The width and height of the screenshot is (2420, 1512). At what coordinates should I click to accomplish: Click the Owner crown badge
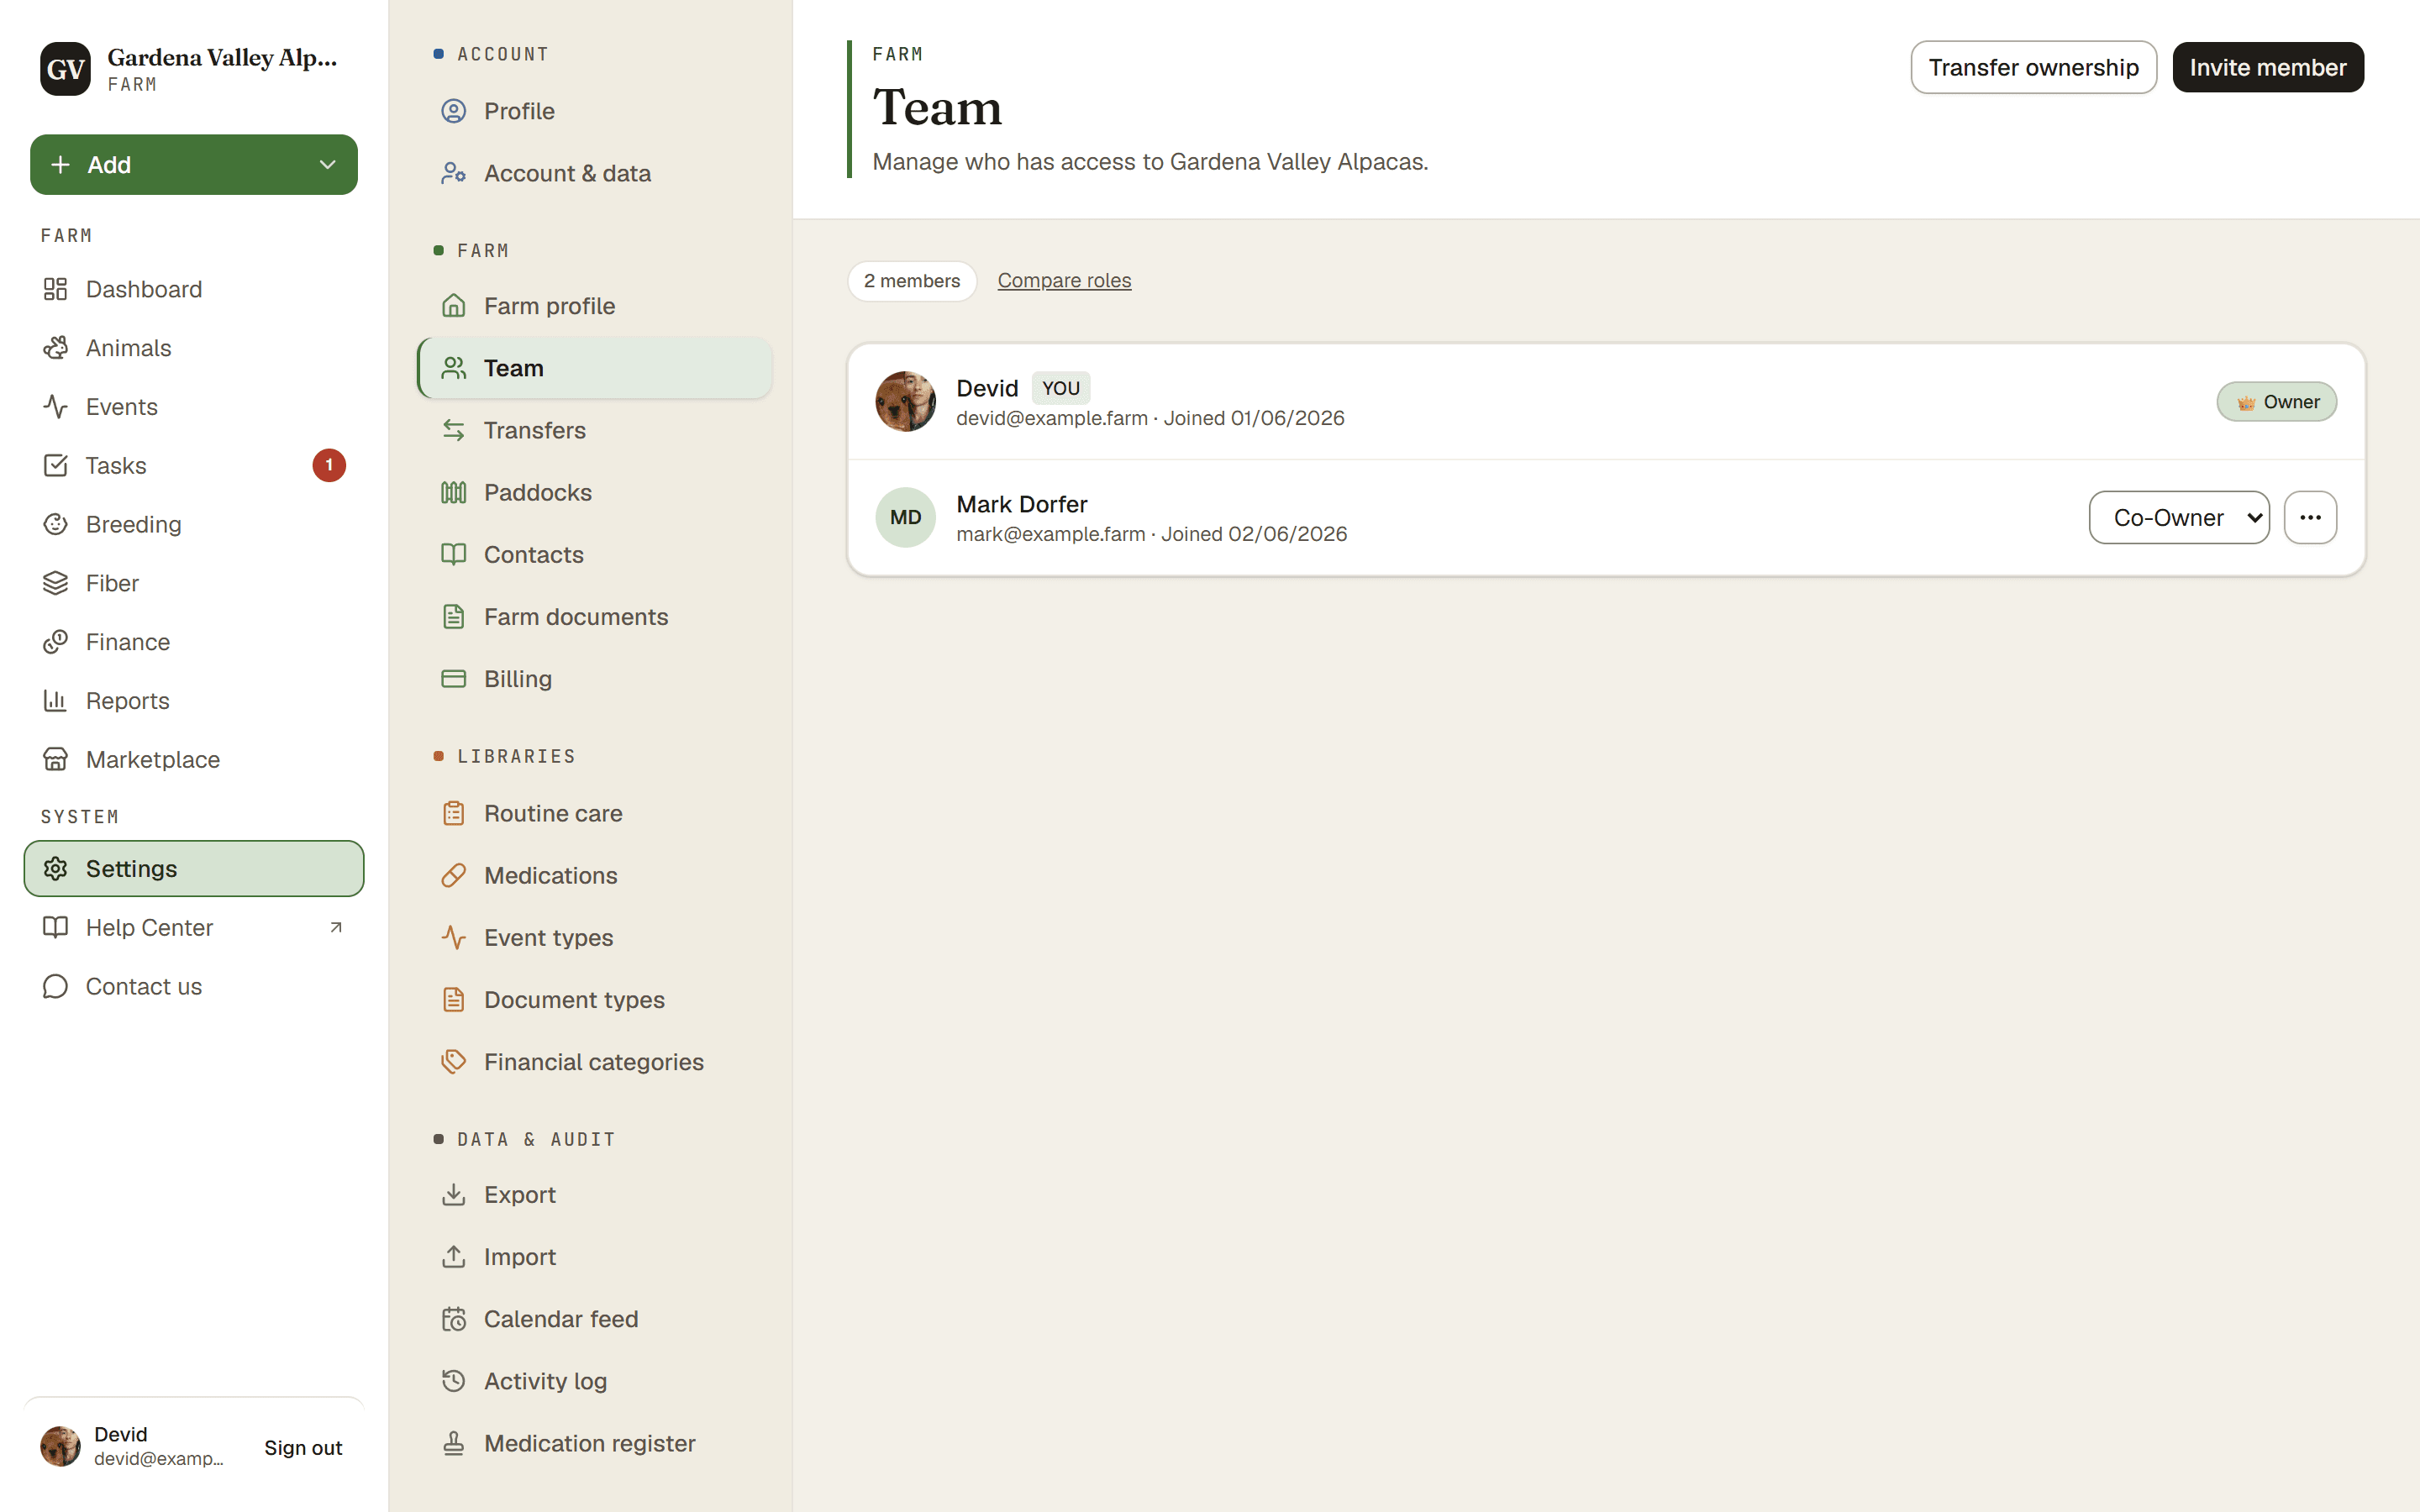pos(2276,402)
